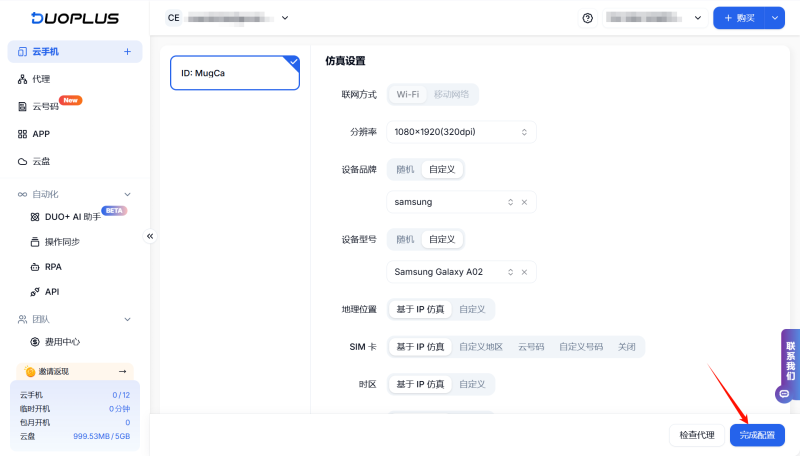Collapse the 自动化 sidebar section
Screen dimensions: 800x456
(x=127, y=194)
